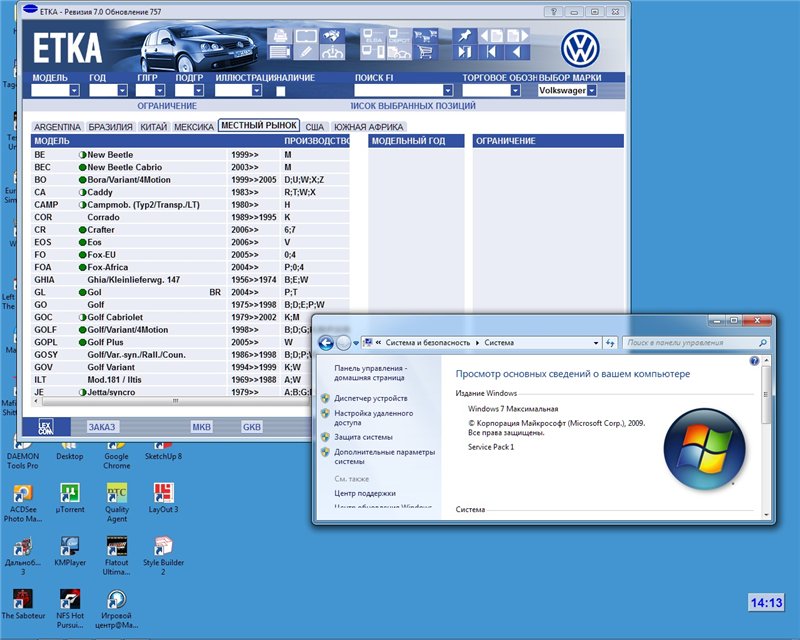Toggle the НАЛИЧИЕ checkbox
The image size is (800, 640).
(x=281, y=91)
